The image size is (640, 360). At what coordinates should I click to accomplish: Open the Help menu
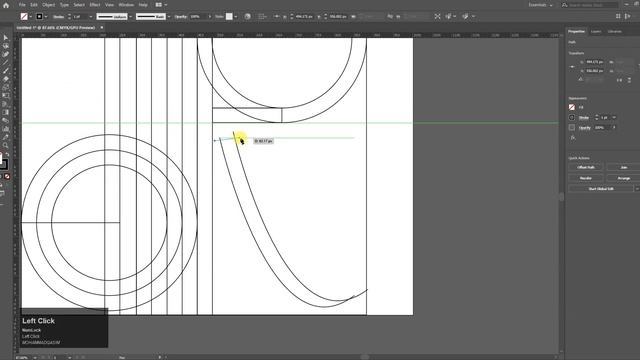(143, 5)
